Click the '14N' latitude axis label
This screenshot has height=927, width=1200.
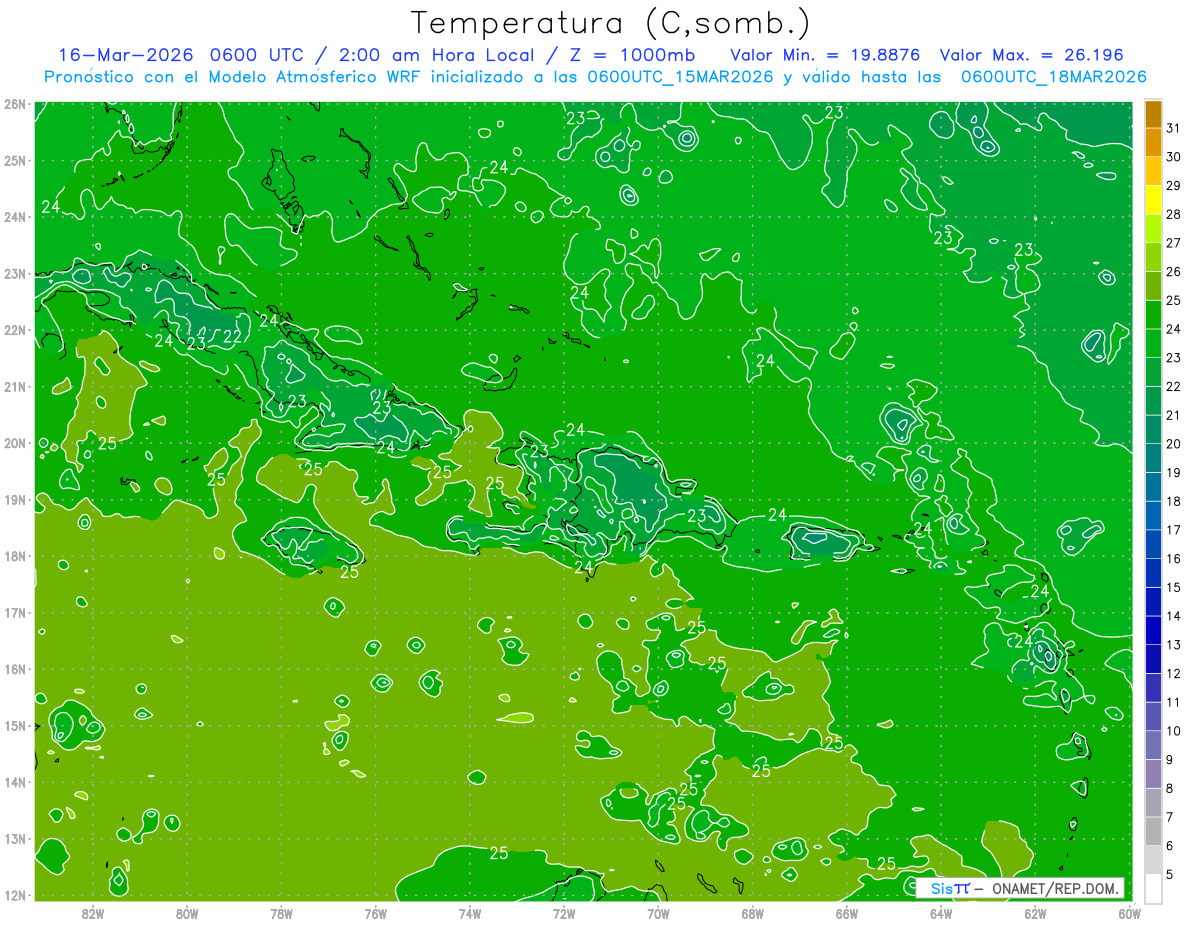[x=15, y=782]
